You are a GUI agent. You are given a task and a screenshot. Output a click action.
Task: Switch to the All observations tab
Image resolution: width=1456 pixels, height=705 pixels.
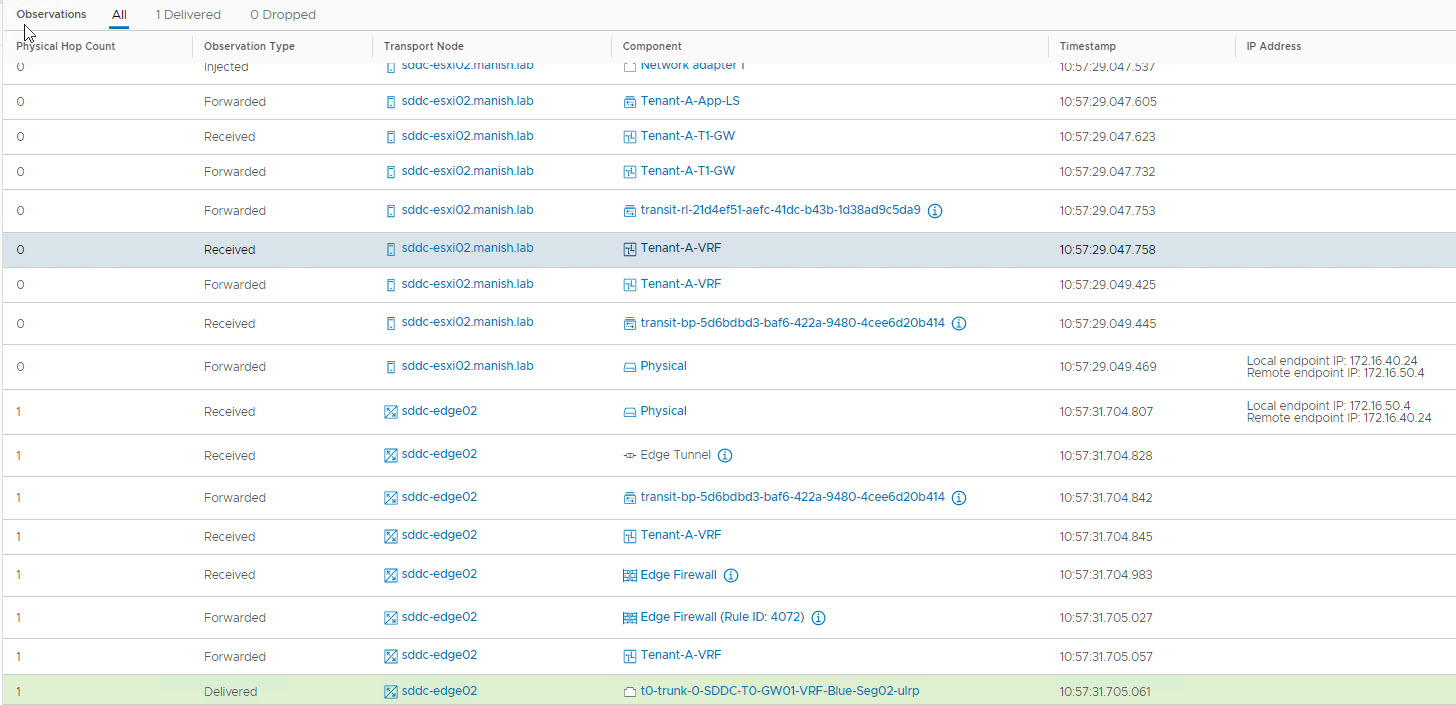tap(119, 15)
